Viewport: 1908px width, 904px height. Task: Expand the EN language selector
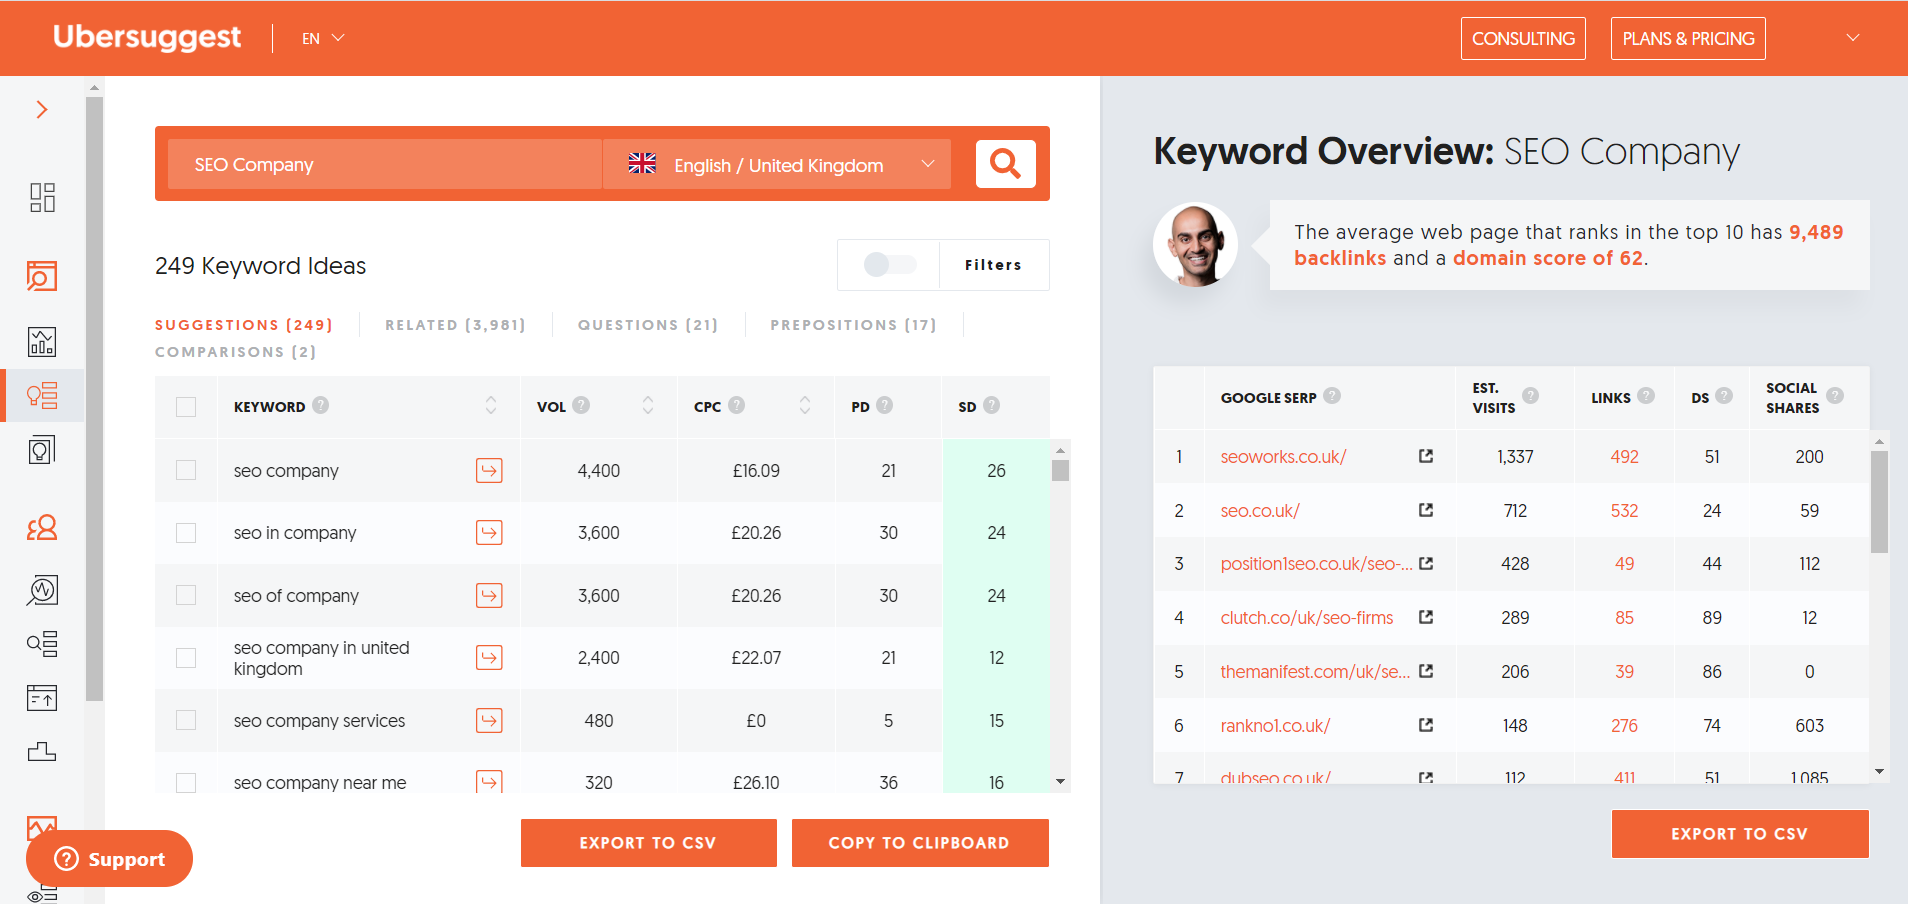[323, 38]
